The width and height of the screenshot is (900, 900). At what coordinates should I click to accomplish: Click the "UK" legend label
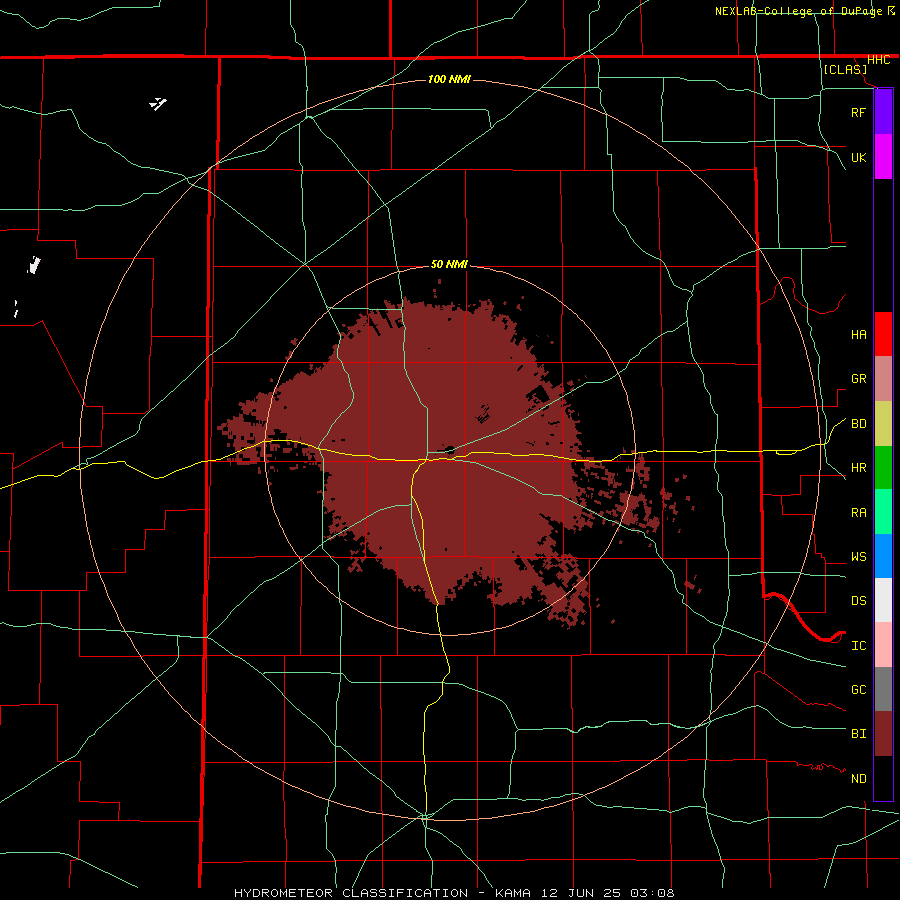point(858,158)
